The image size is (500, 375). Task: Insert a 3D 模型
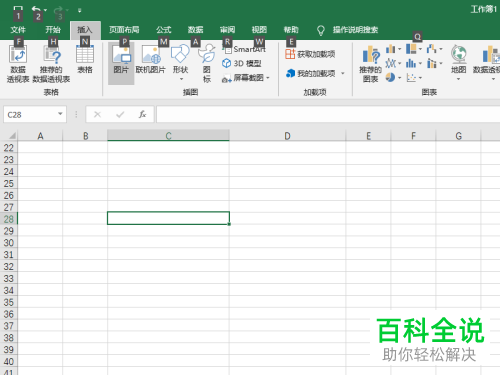242,63
